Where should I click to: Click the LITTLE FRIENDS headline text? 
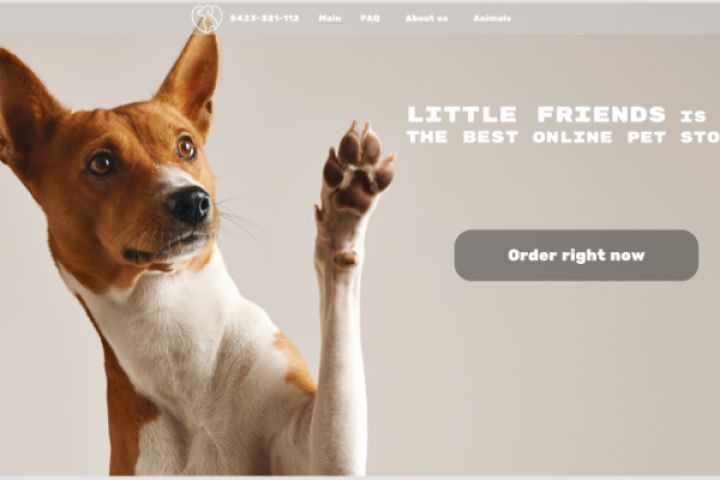[536, 114]
